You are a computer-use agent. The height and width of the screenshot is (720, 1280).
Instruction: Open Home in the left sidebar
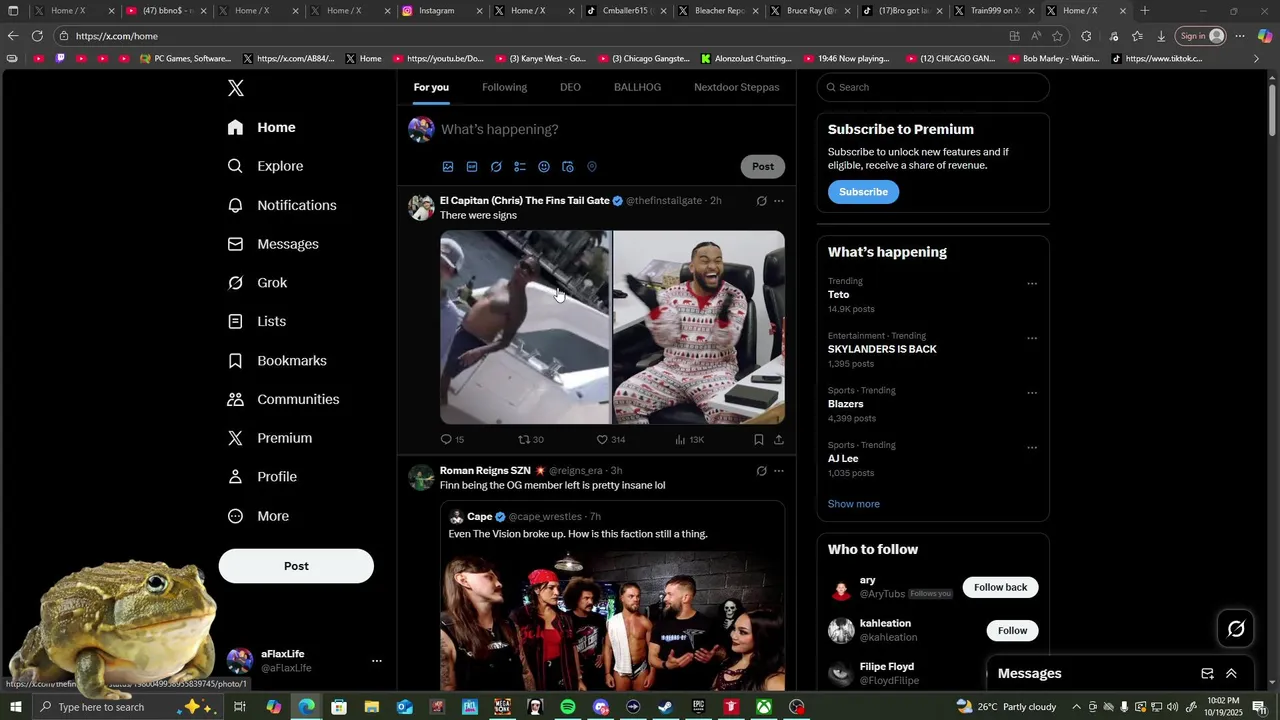coord(262,127)
